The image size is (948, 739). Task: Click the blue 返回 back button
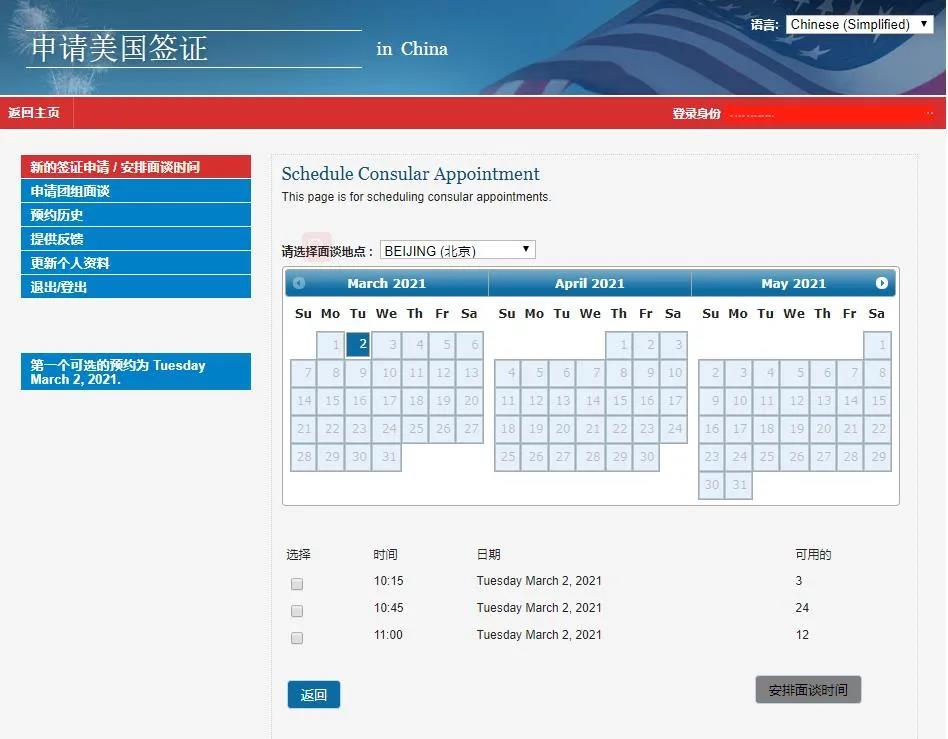[x=314, y=694]
